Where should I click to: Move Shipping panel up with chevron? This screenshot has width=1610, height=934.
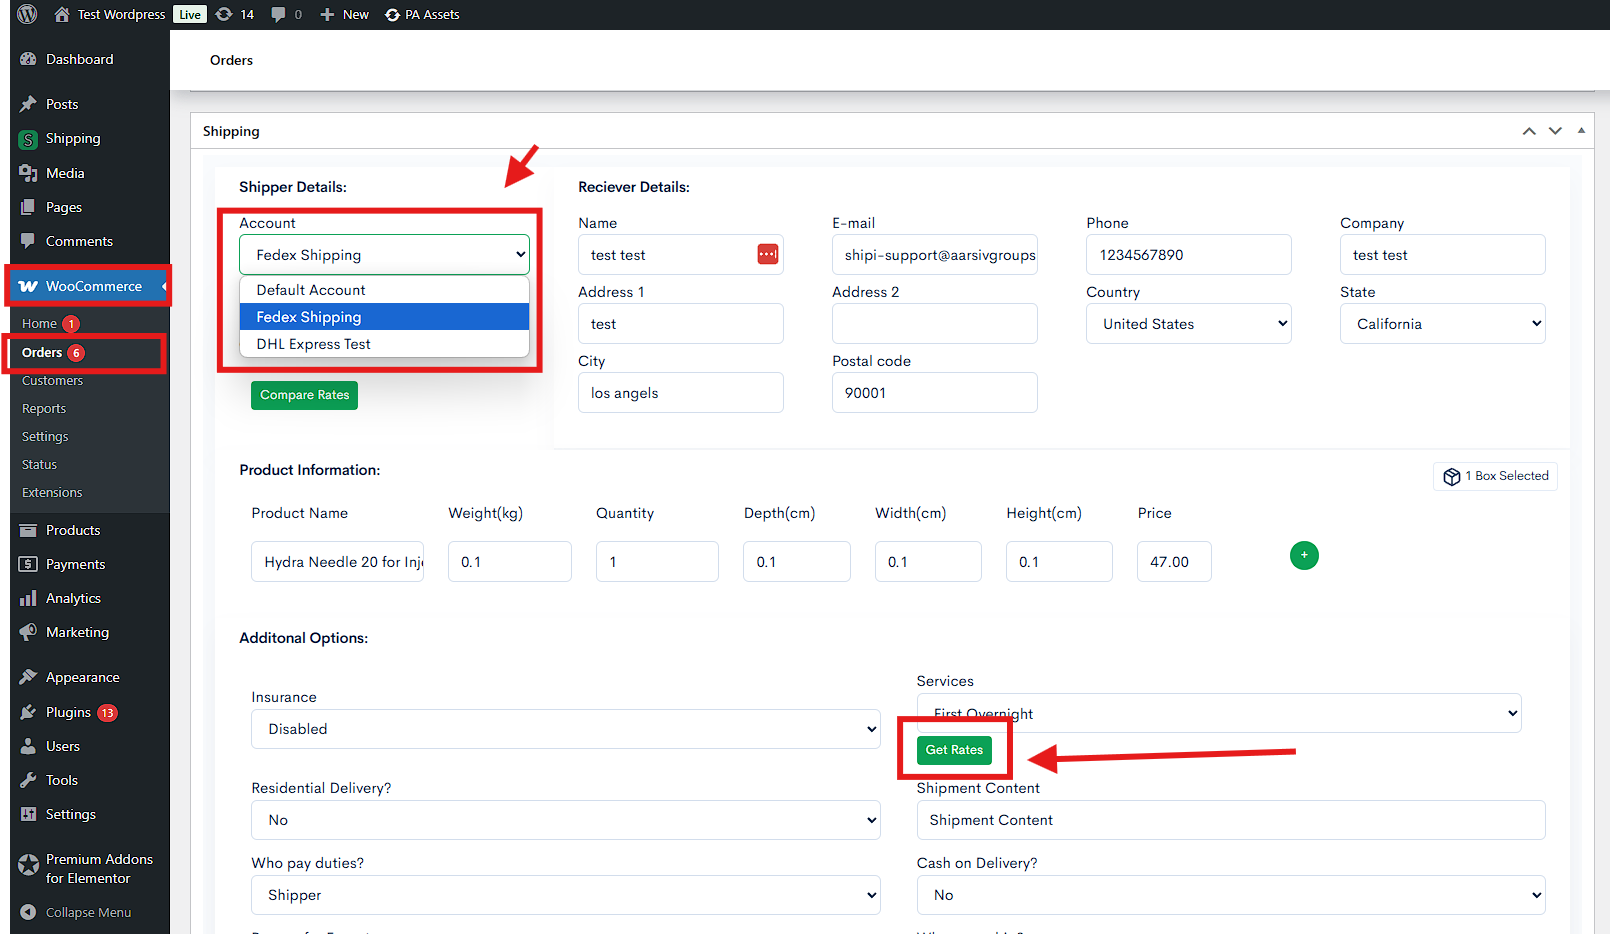click(1529, 131)
